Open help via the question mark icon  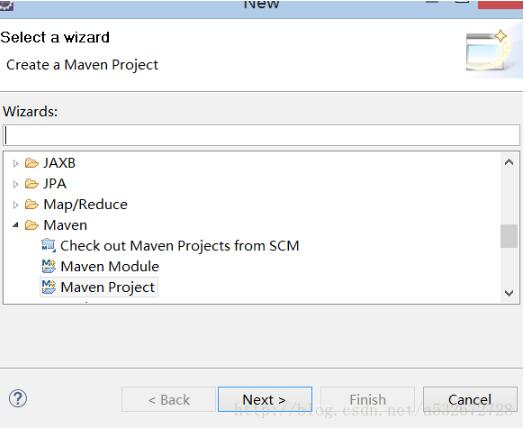coord(18,398)
